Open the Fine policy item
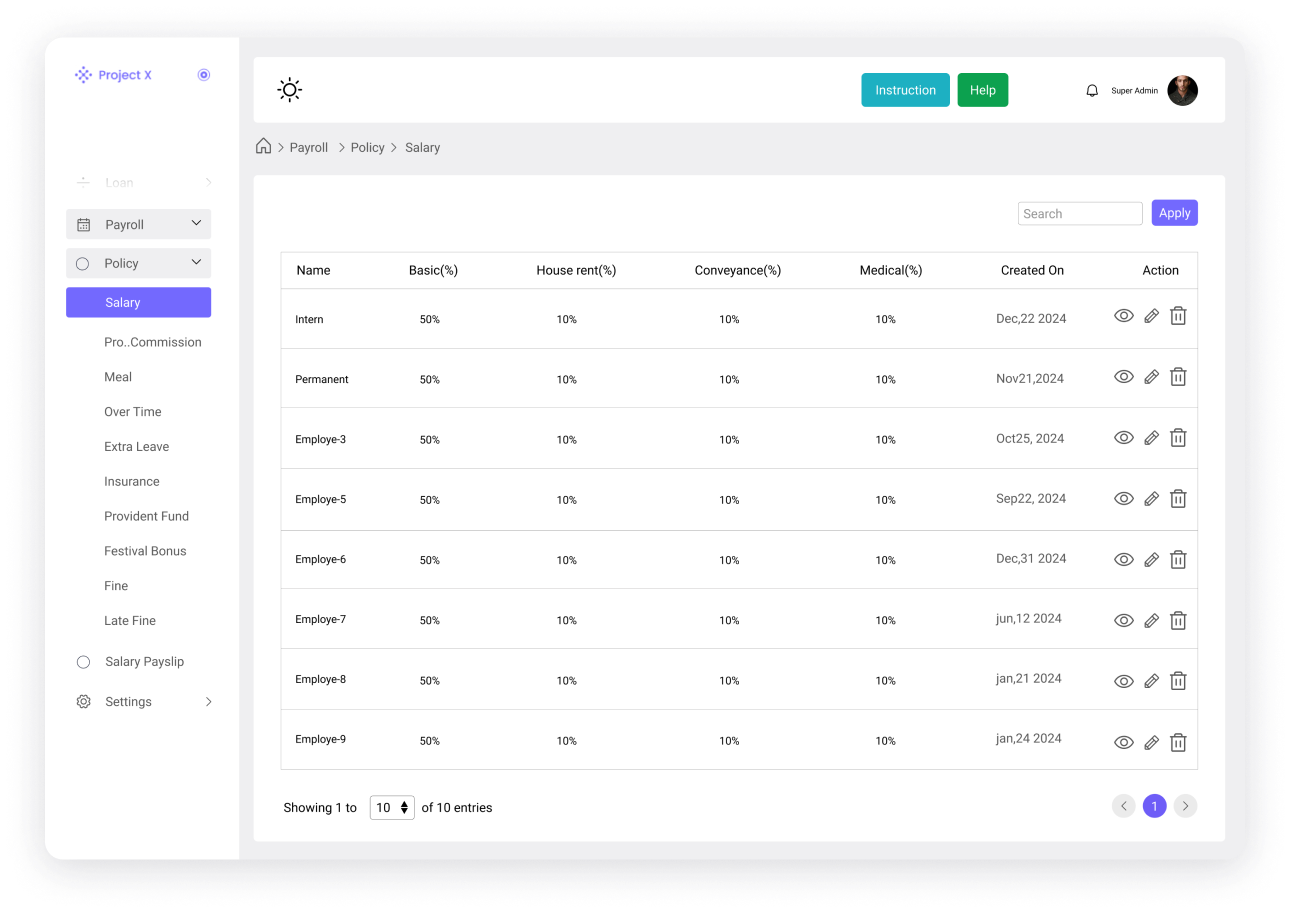1290x912 pixels. [116, 586]
